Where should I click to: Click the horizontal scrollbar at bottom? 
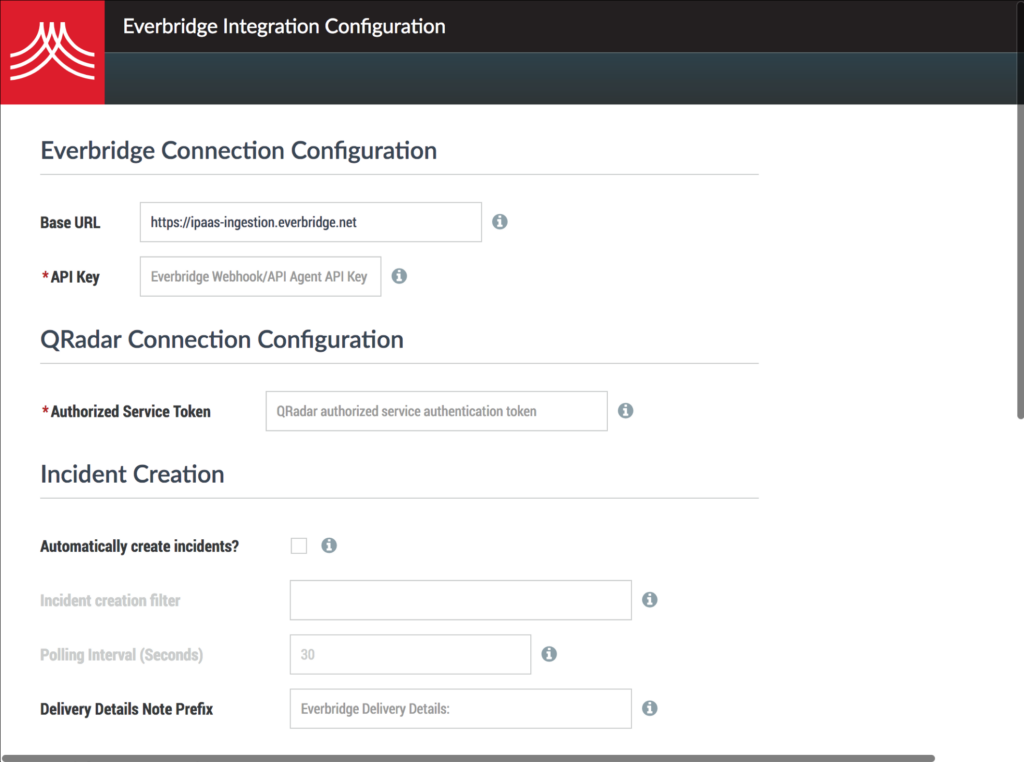click(x=468, y=758)
